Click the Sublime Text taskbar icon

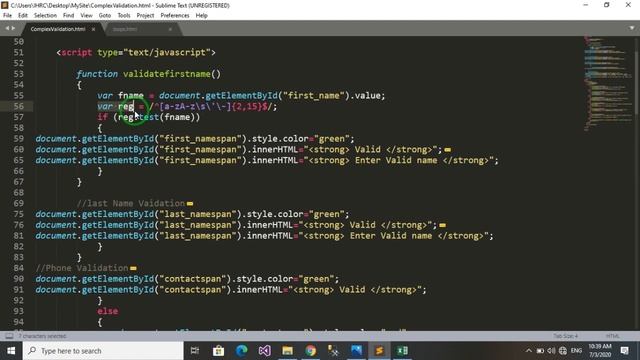[379, 351]
